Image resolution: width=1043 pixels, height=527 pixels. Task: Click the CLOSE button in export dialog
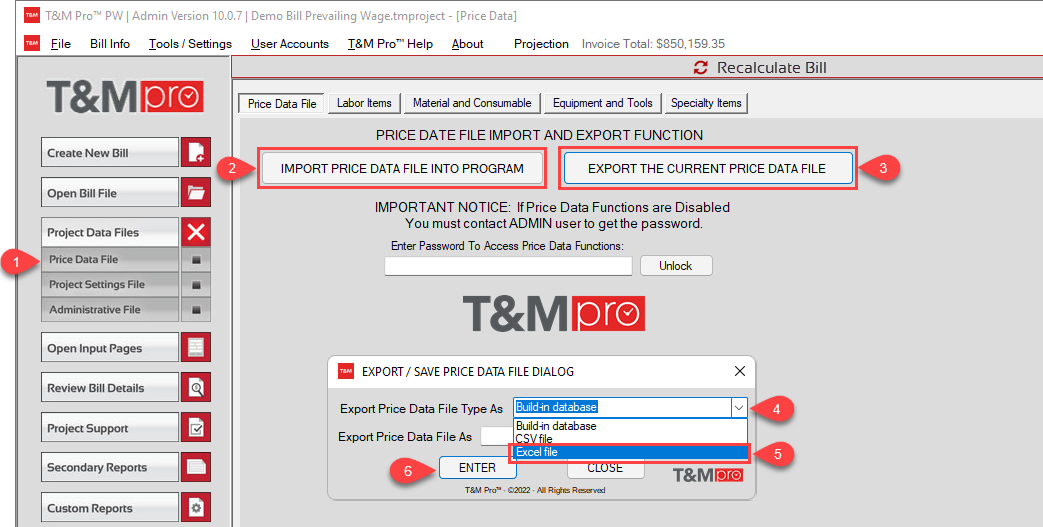[605, 468]
